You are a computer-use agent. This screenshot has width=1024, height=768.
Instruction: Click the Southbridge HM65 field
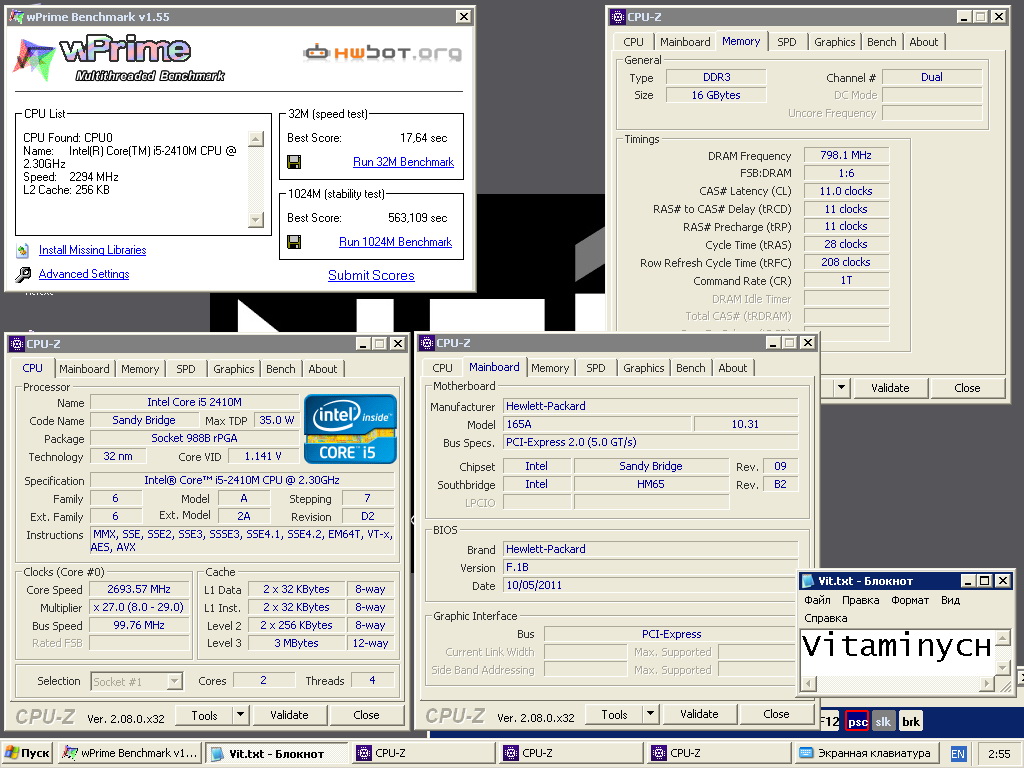650,484
